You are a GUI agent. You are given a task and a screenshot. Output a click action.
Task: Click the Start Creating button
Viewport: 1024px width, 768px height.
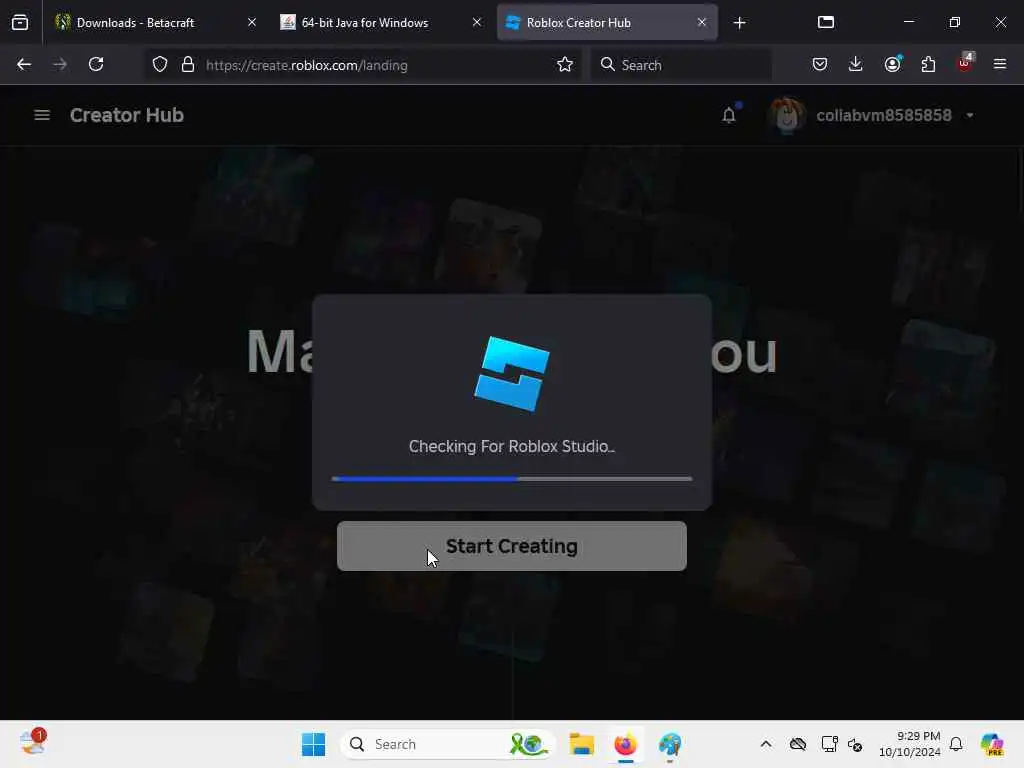coord(512,546)
